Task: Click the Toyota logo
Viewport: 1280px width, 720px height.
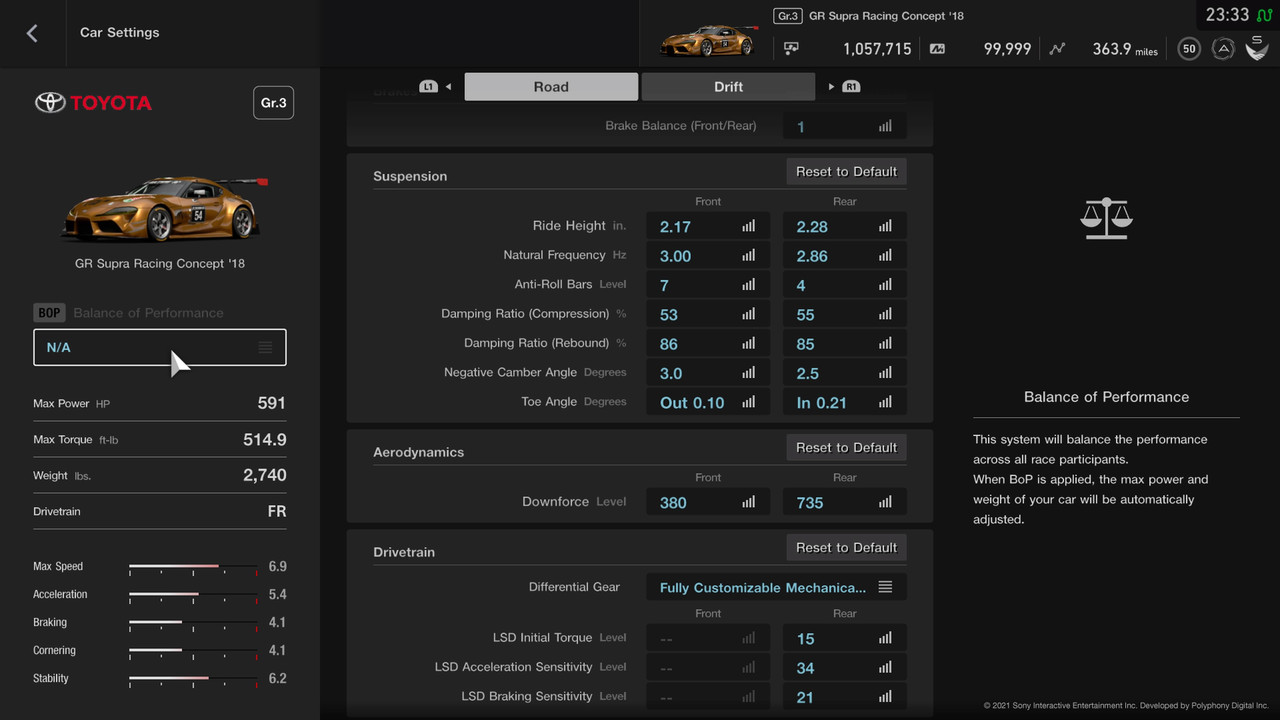Action: pos(94,102)
